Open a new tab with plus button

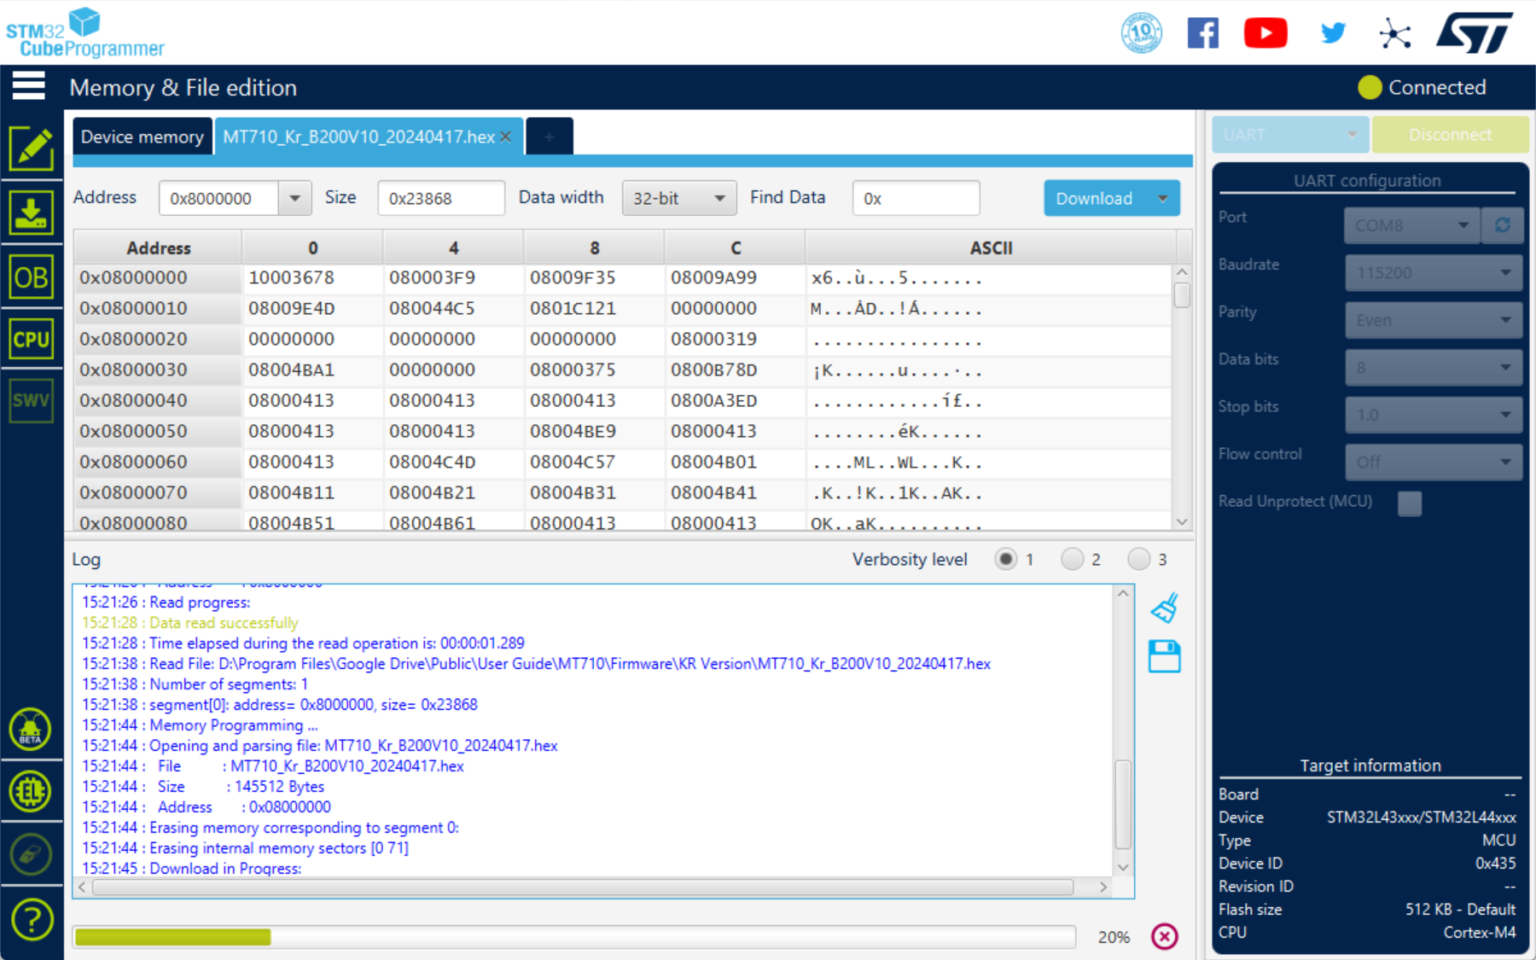coord(549,137)
